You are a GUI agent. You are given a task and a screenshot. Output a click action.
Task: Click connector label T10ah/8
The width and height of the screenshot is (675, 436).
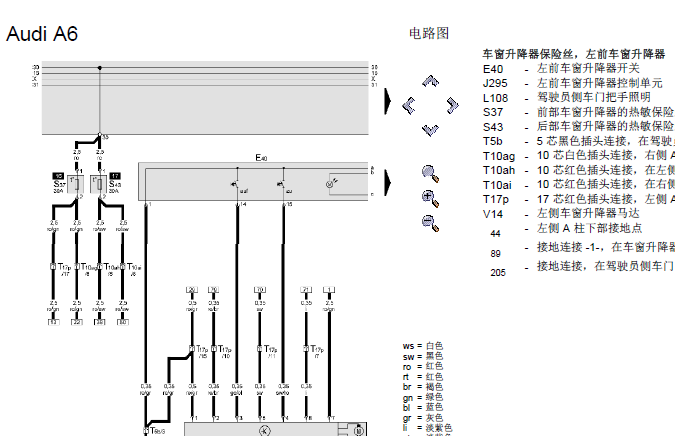click(x=111, y=269)
